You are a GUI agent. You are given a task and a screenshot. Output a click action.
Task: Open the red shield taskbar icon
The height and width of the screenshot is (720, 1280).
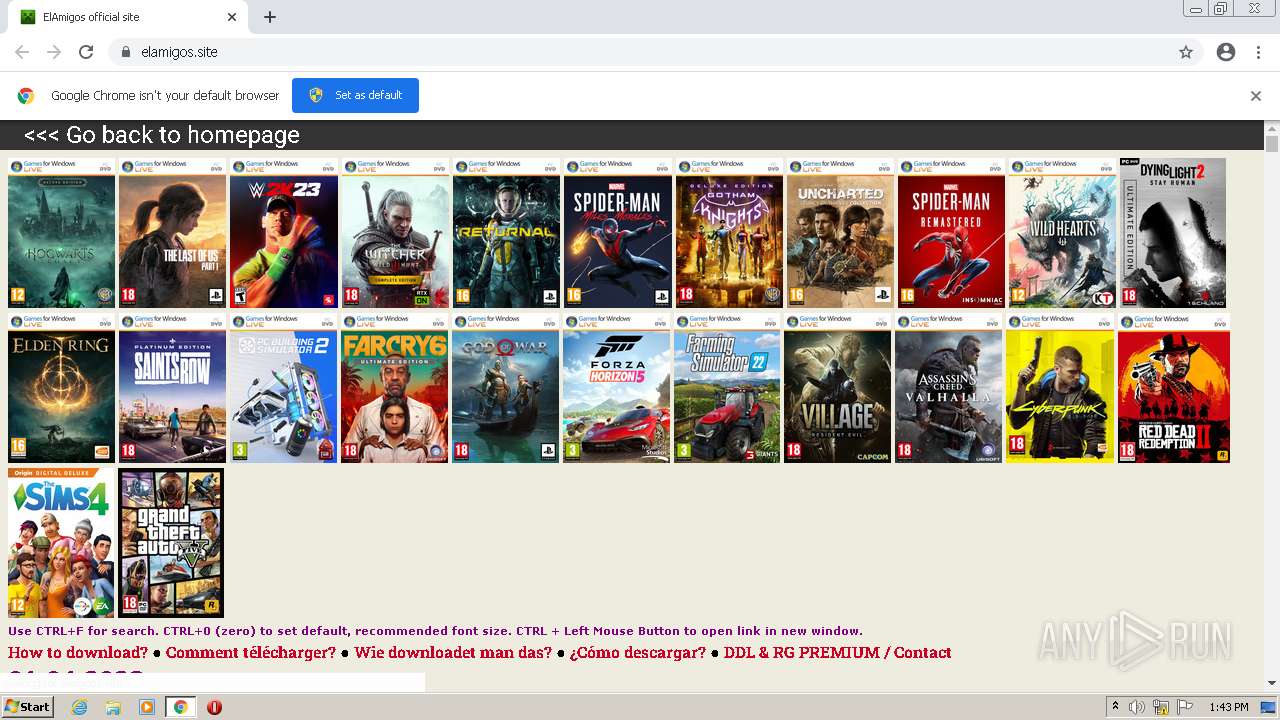tap(214, 707)
